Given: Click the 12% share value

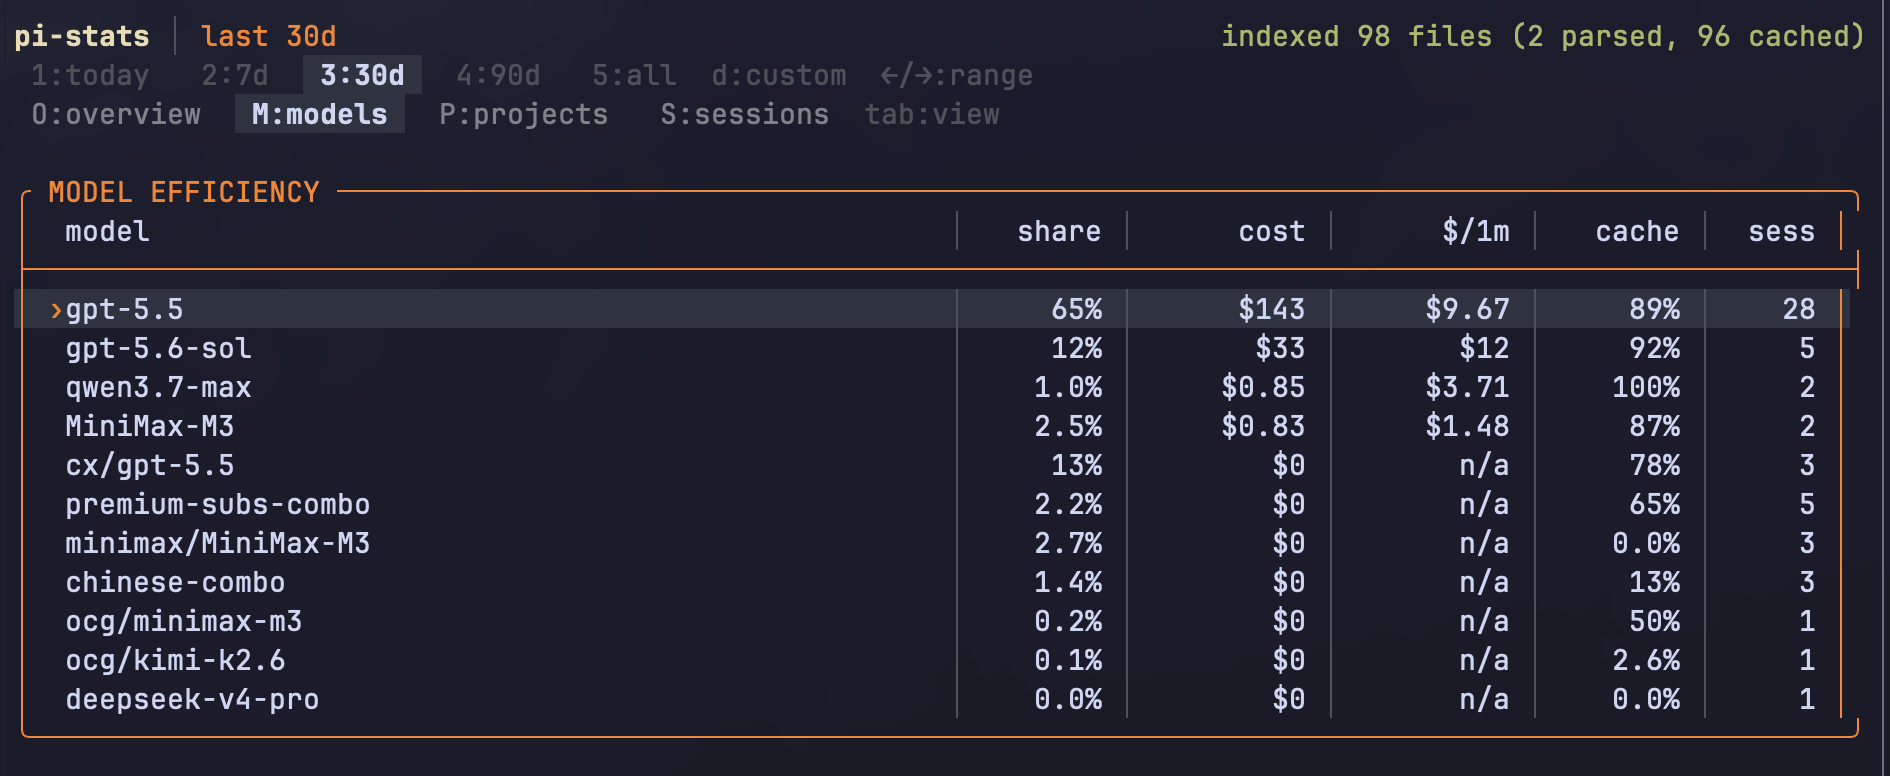Looking at the screenshot, I should click(1076, 348).
